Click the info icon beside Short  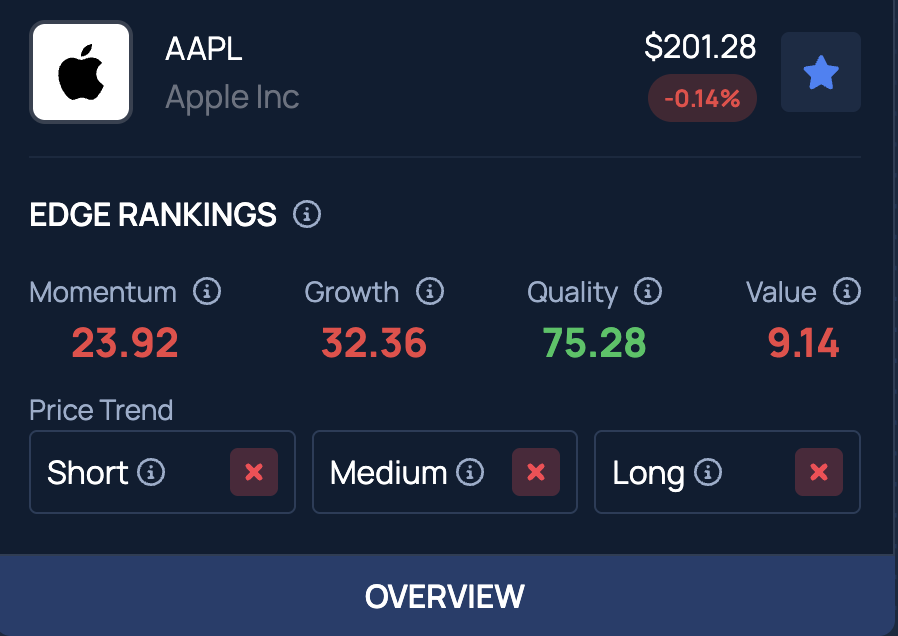click(x=151, y=472)
